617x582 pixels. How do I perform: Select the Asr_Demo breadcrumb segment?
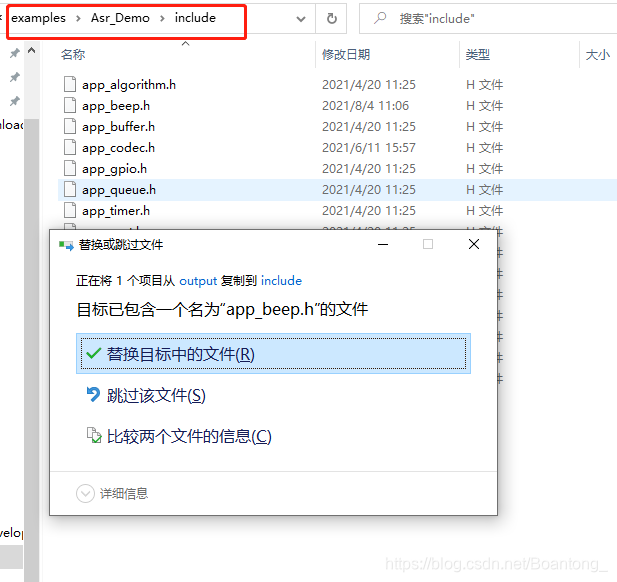coord(120,18)
